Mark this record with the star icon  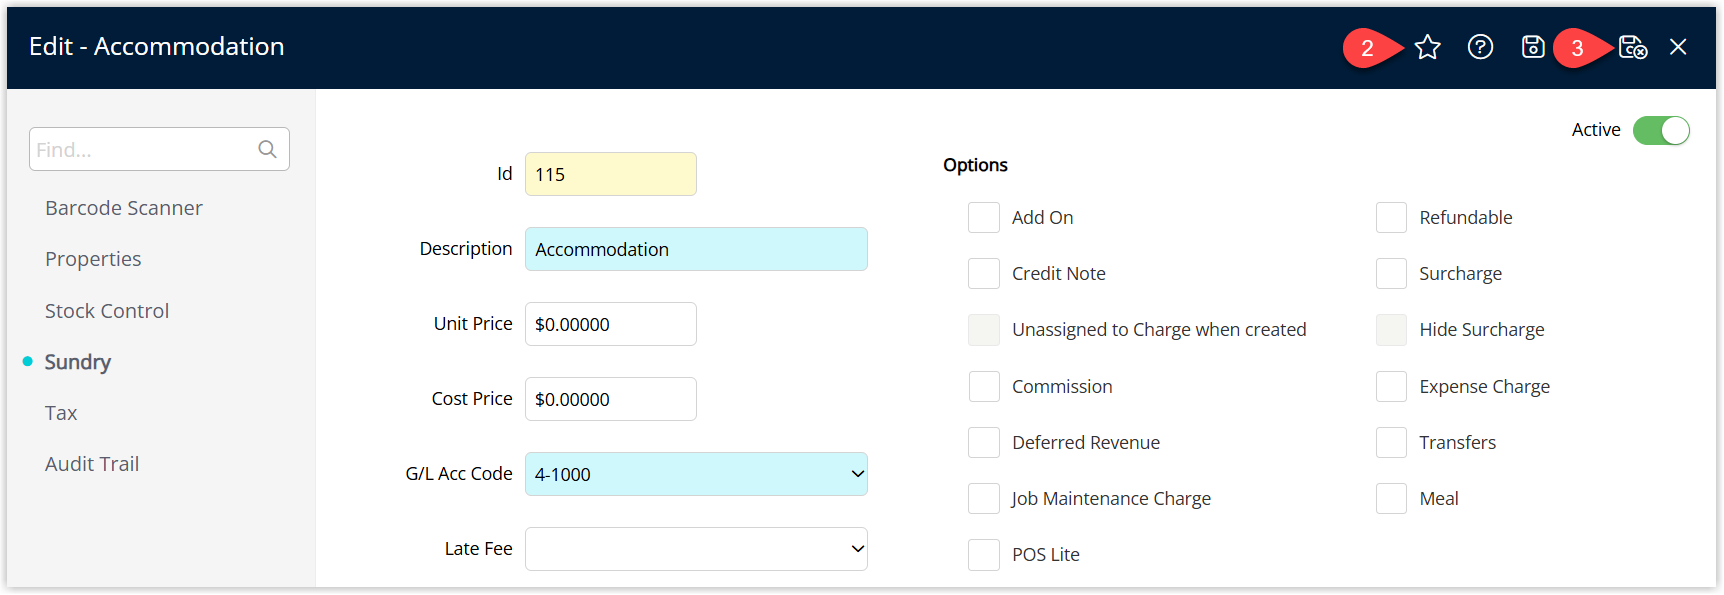pyautogui.click(x=1427, y=47)
